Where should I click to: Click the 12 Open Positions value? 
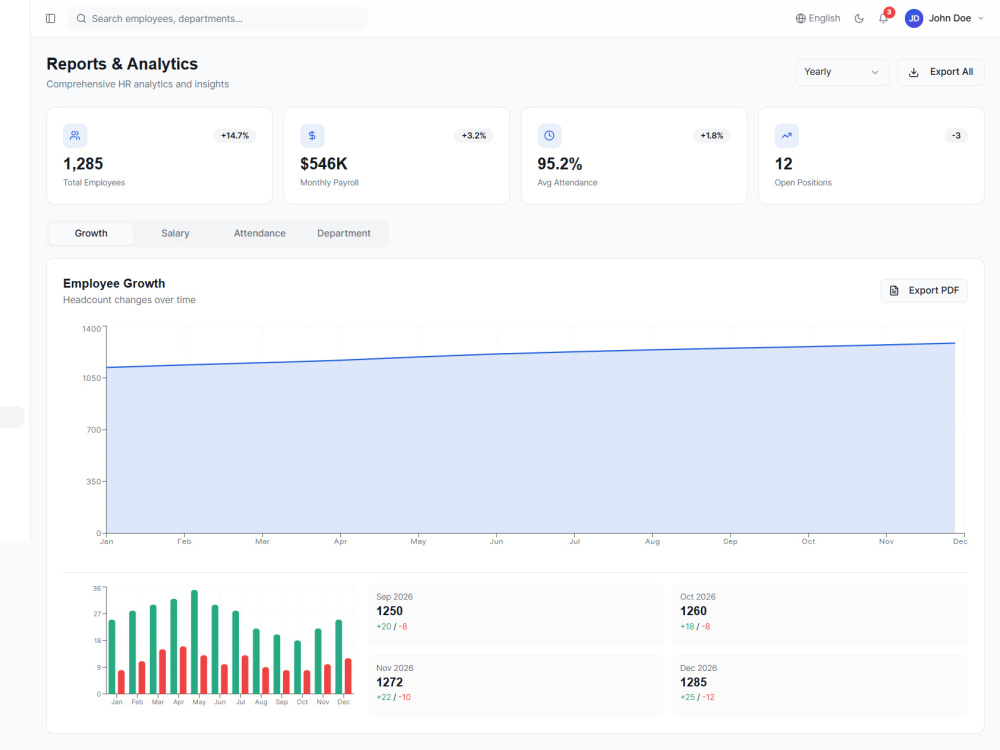click(784, 164)
